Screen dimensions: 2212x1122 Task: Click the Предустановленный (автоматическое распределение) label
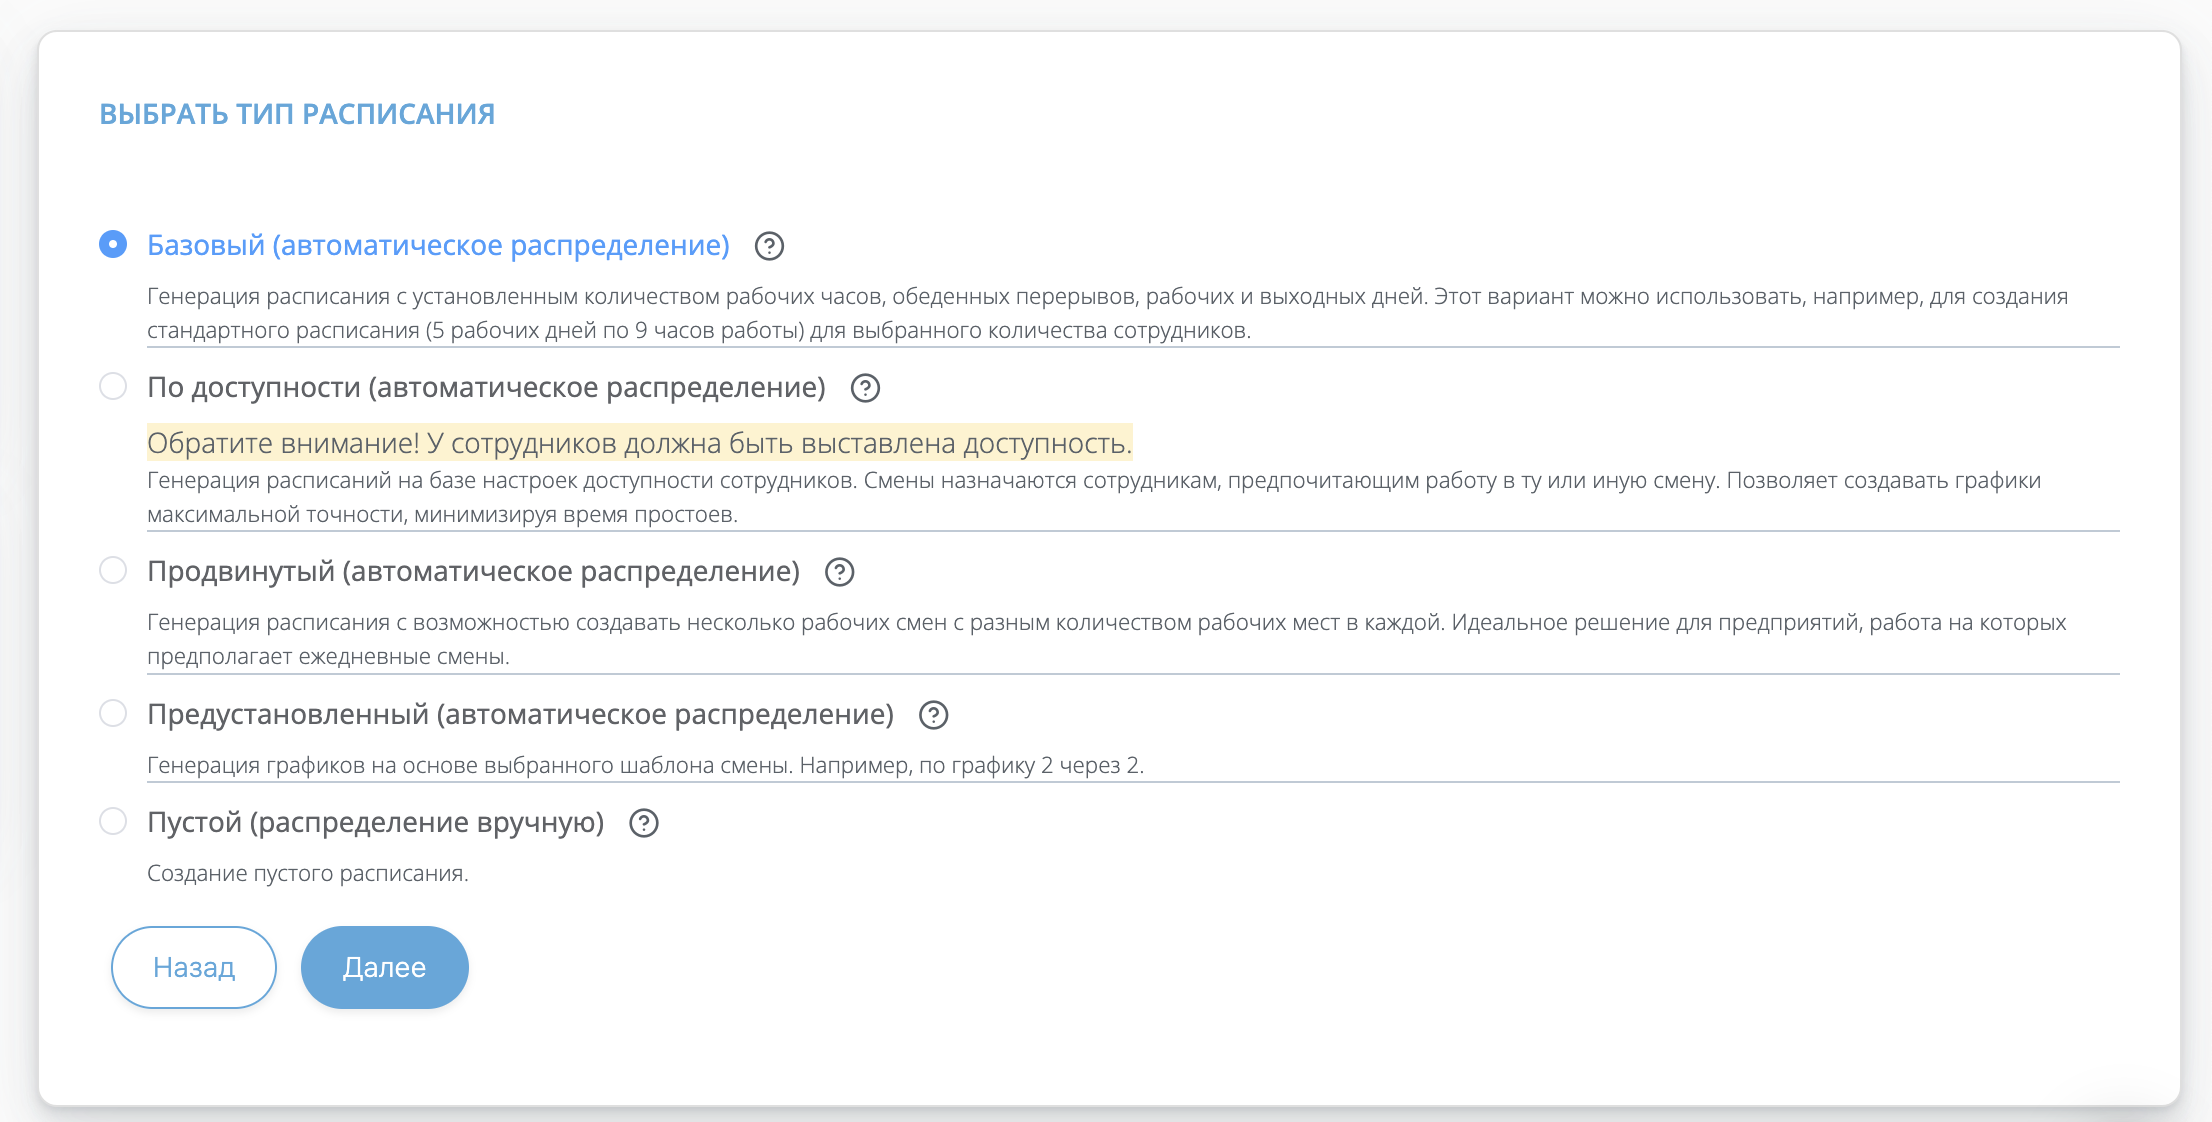click(x=520, y=714)
